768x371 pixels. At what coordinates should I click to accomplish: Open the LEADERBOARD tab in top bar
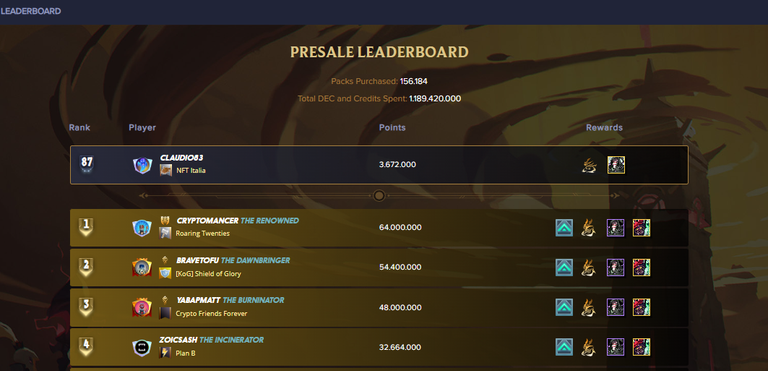pyautogui.click(x=30, y=11)
